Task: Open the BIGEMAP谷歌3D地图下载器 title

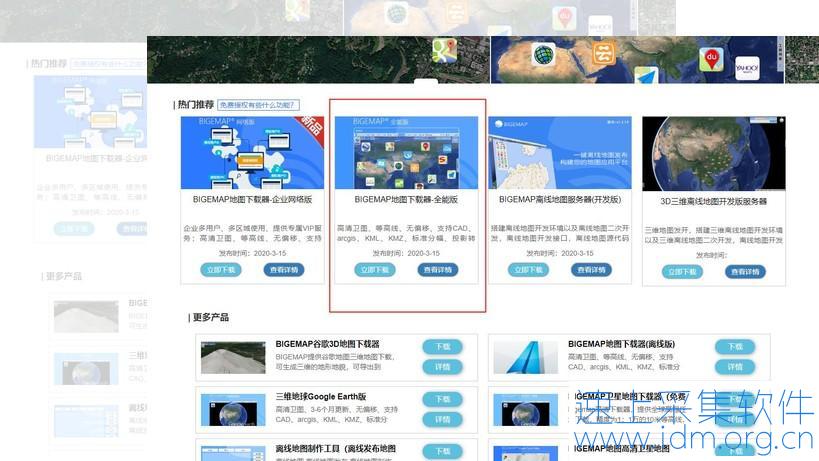Action: [327, 344]
